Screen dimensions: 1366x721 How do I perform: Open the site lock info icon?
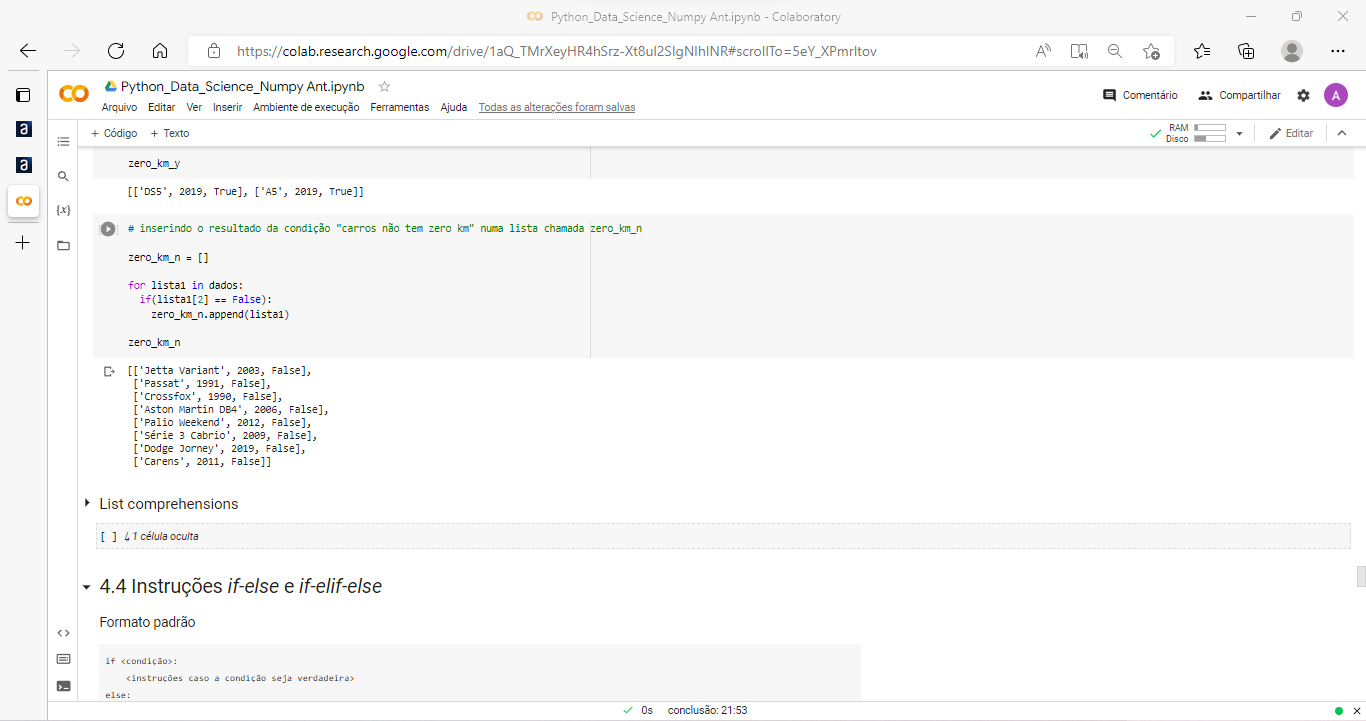click(213, 51)
